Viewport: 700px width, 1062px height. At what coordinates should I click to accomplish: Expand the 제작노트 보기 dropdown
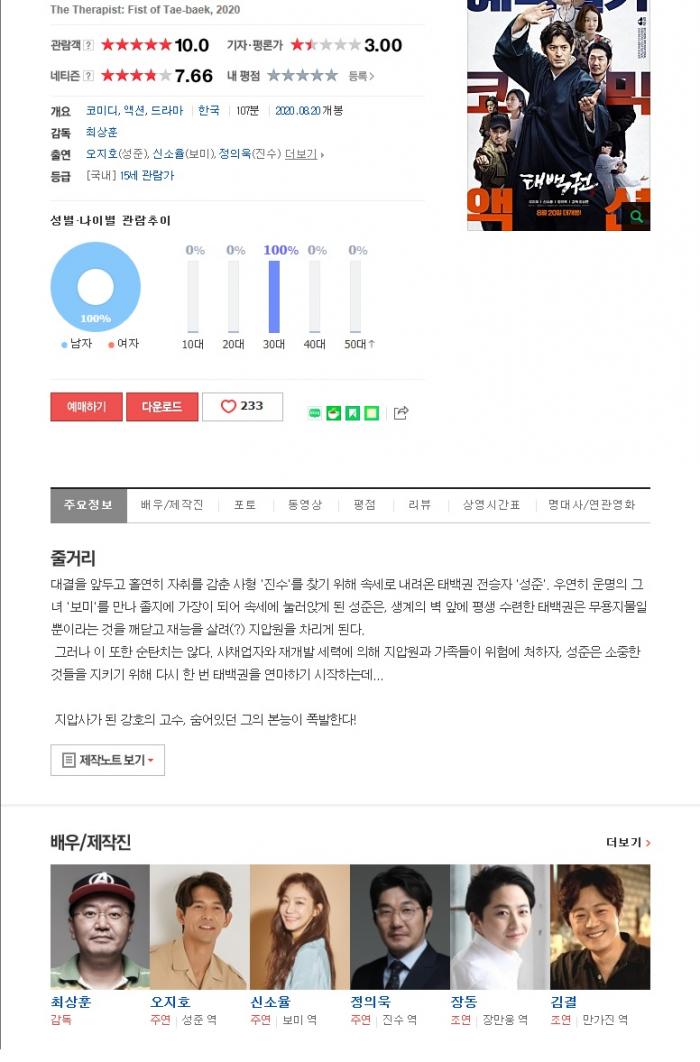[x=108, y=760]
